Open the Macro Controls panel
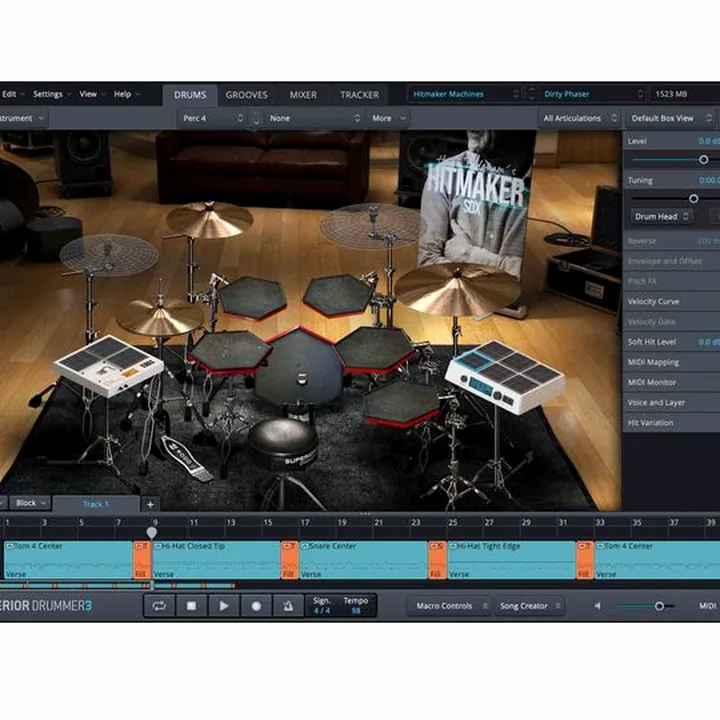This screenshot has height=720, width=720. click(x=449, y=606)
